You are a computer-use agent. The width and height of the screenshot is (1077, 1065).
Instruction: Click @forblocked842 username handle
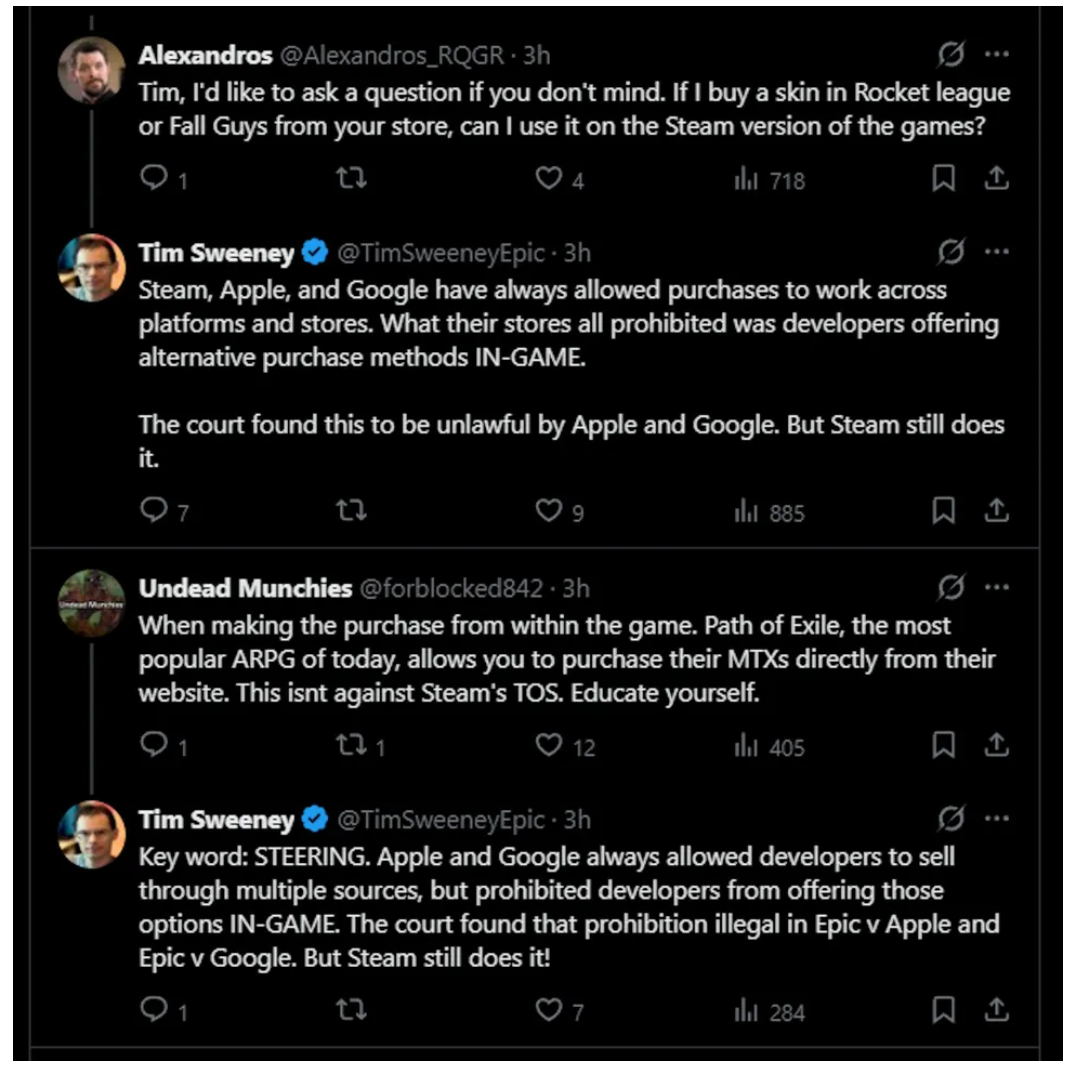pos(449,588)
